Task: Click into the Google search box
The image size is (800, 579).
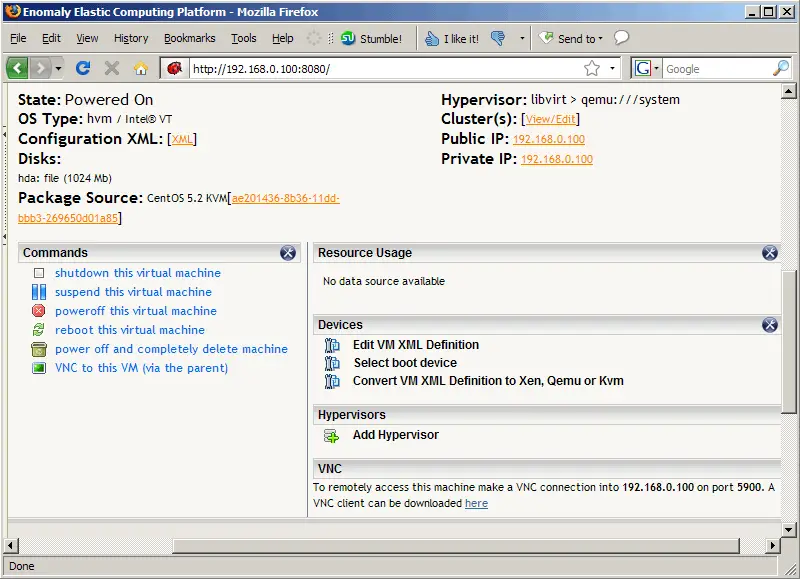Action: coord(717,68)
